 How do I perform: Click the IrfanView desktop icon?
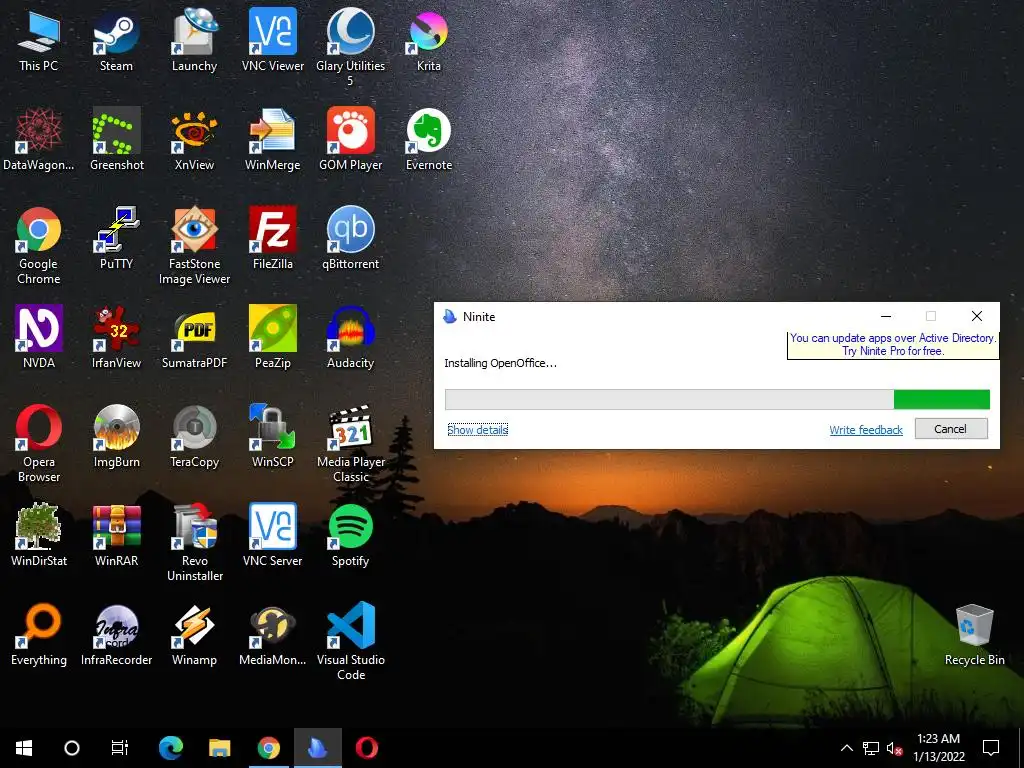pos(116,337)
